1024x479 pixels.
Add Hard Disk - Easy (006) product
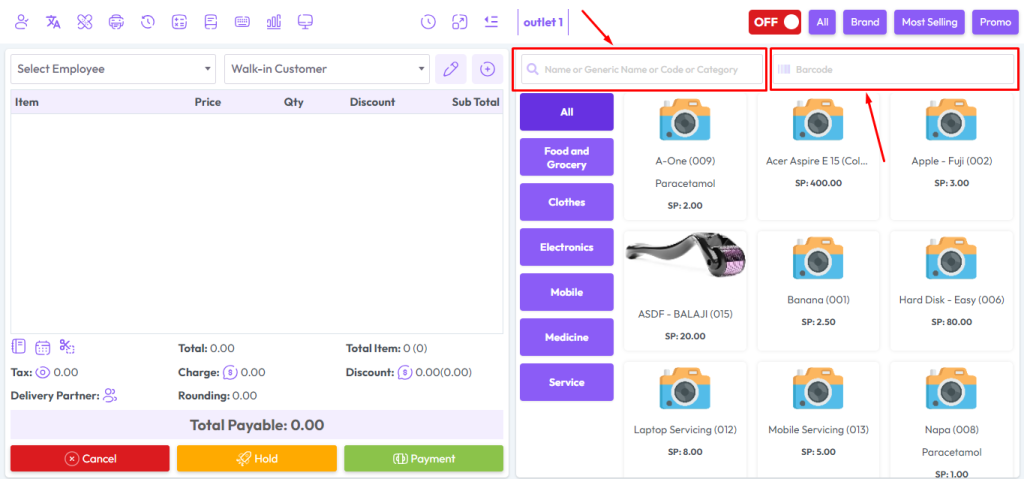point(952,291)
